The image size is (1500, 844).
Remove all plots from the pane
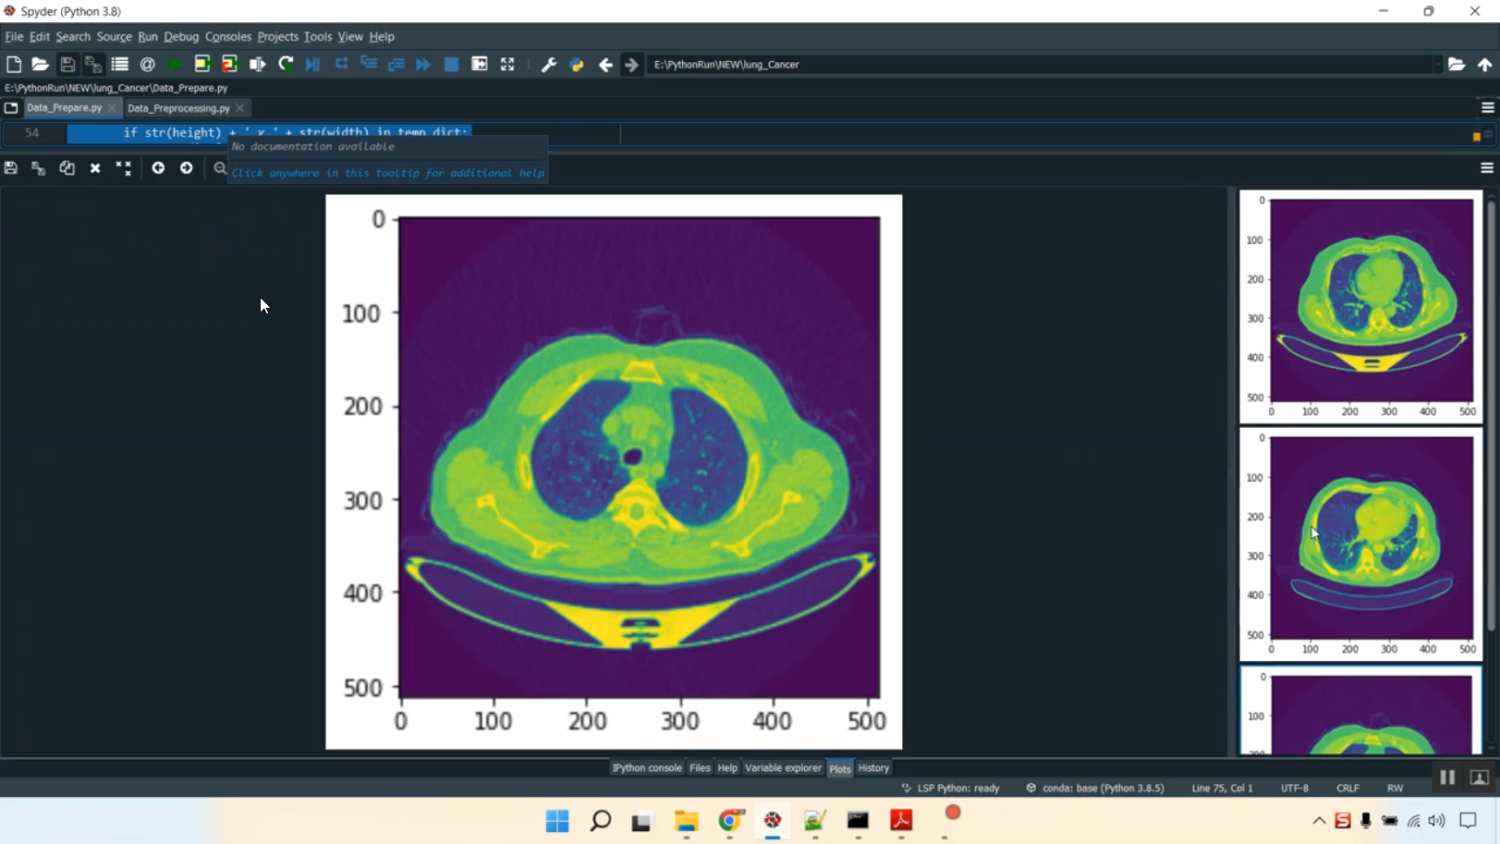coord(123,168)
